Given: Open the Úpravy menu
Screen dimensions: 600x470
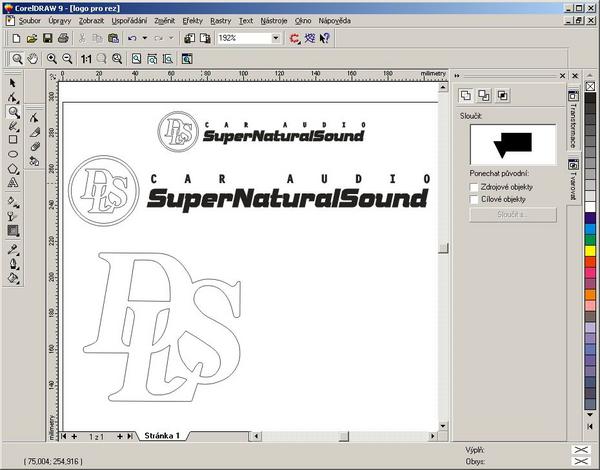Looking at the screenshot, I should click(x=60, y=21).
